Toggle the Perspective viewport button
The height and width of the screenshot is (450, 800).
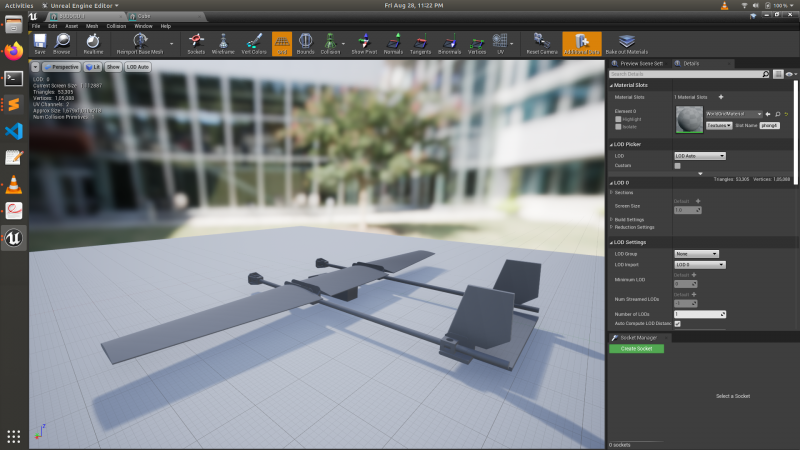pyautogui.click(x=61, y=67)
